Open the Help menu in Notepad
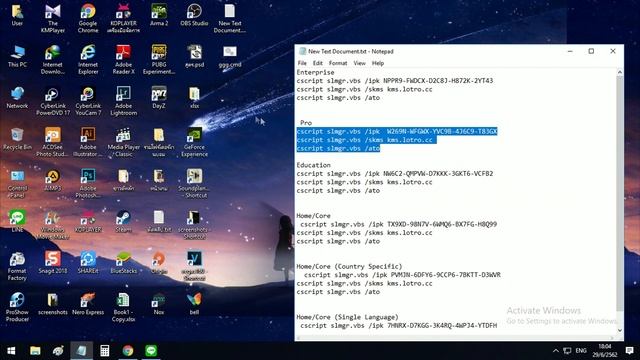The width and height of the screenshot is (640, 360). tap(378, 63)
